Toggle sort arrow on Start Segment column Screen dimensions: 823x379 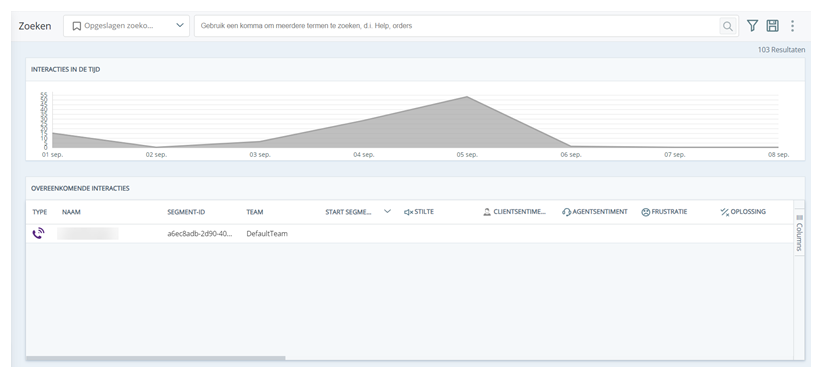coord(387,212)
